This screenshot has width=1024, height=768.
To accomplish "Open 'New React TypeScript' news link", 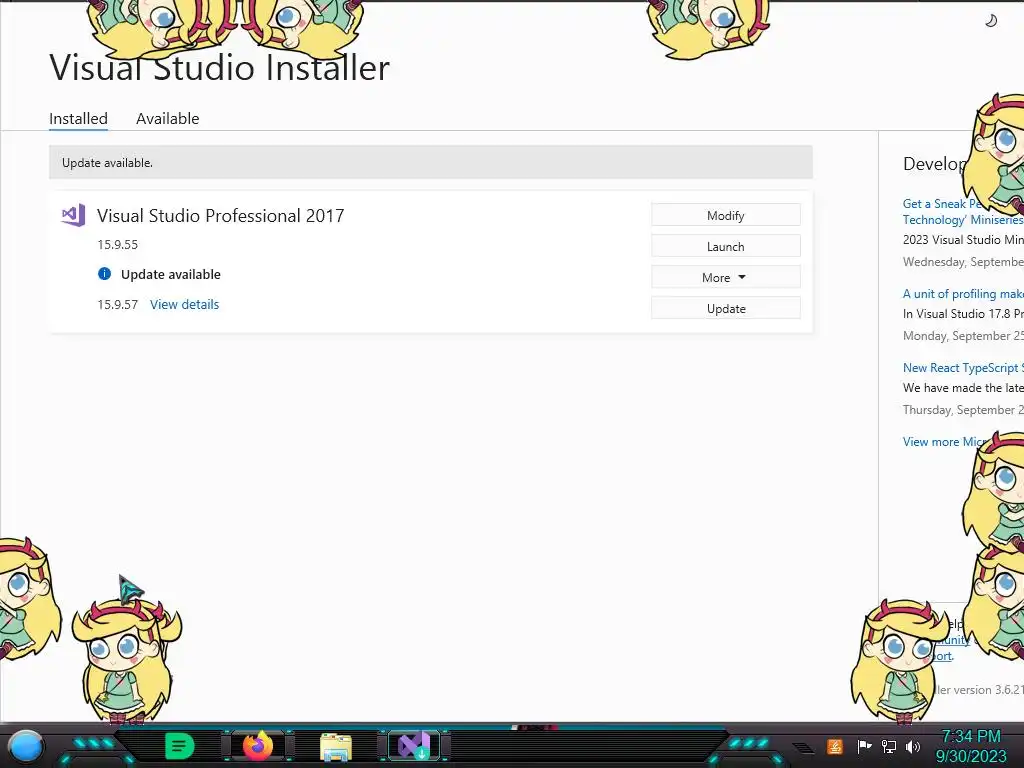I will tap(963, 368).
